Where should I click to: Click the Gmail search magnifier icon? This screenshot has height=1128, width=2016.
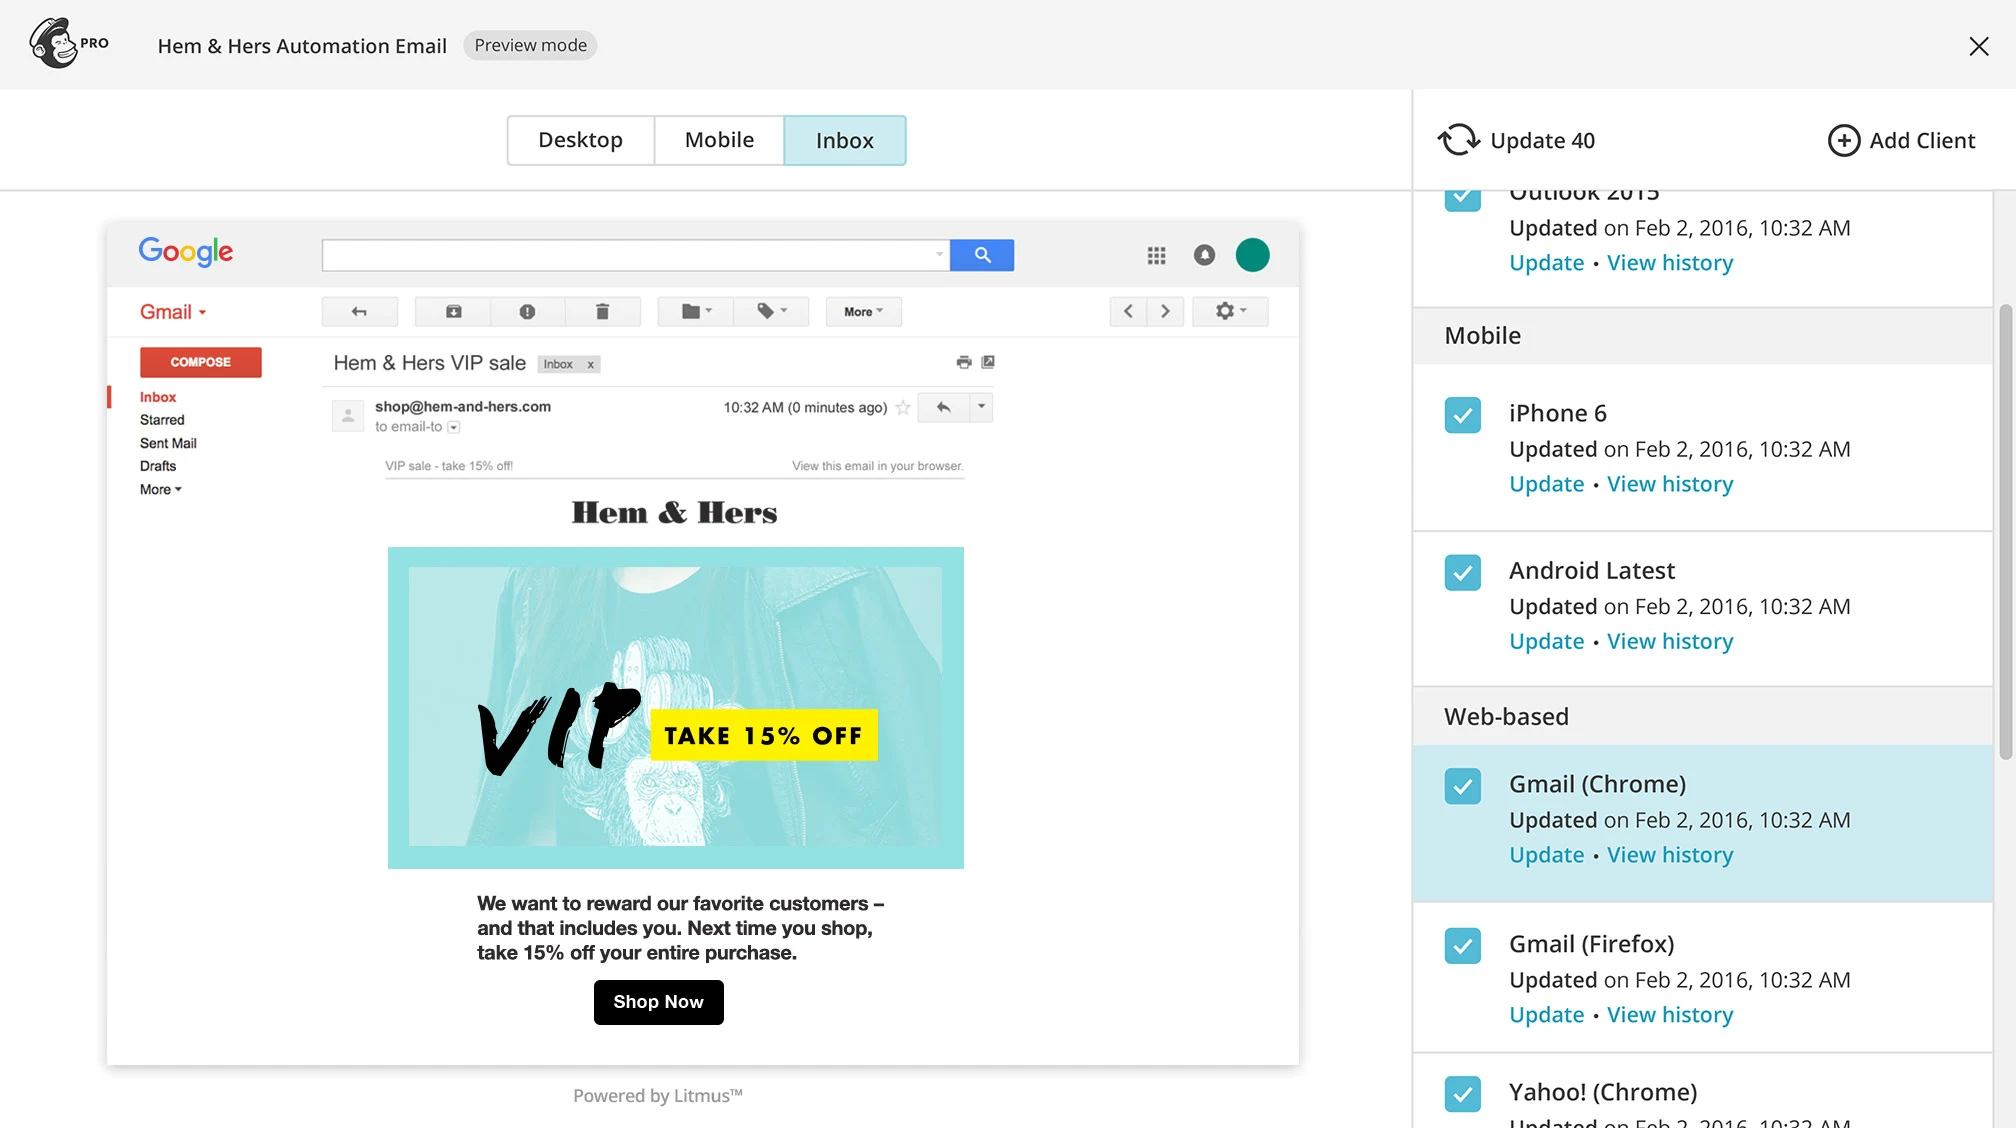[982, 255]
